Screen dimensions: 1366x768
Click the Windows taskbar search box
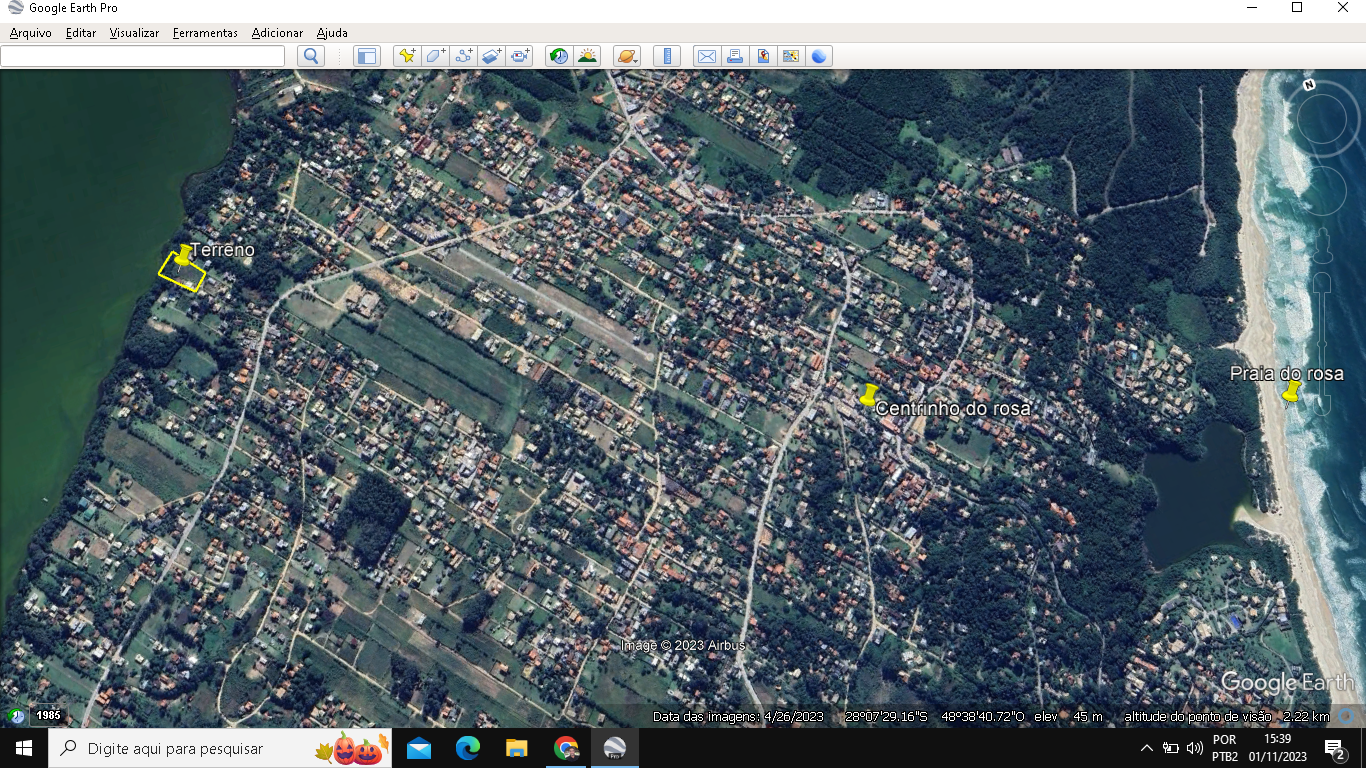[x=220, y=748]
